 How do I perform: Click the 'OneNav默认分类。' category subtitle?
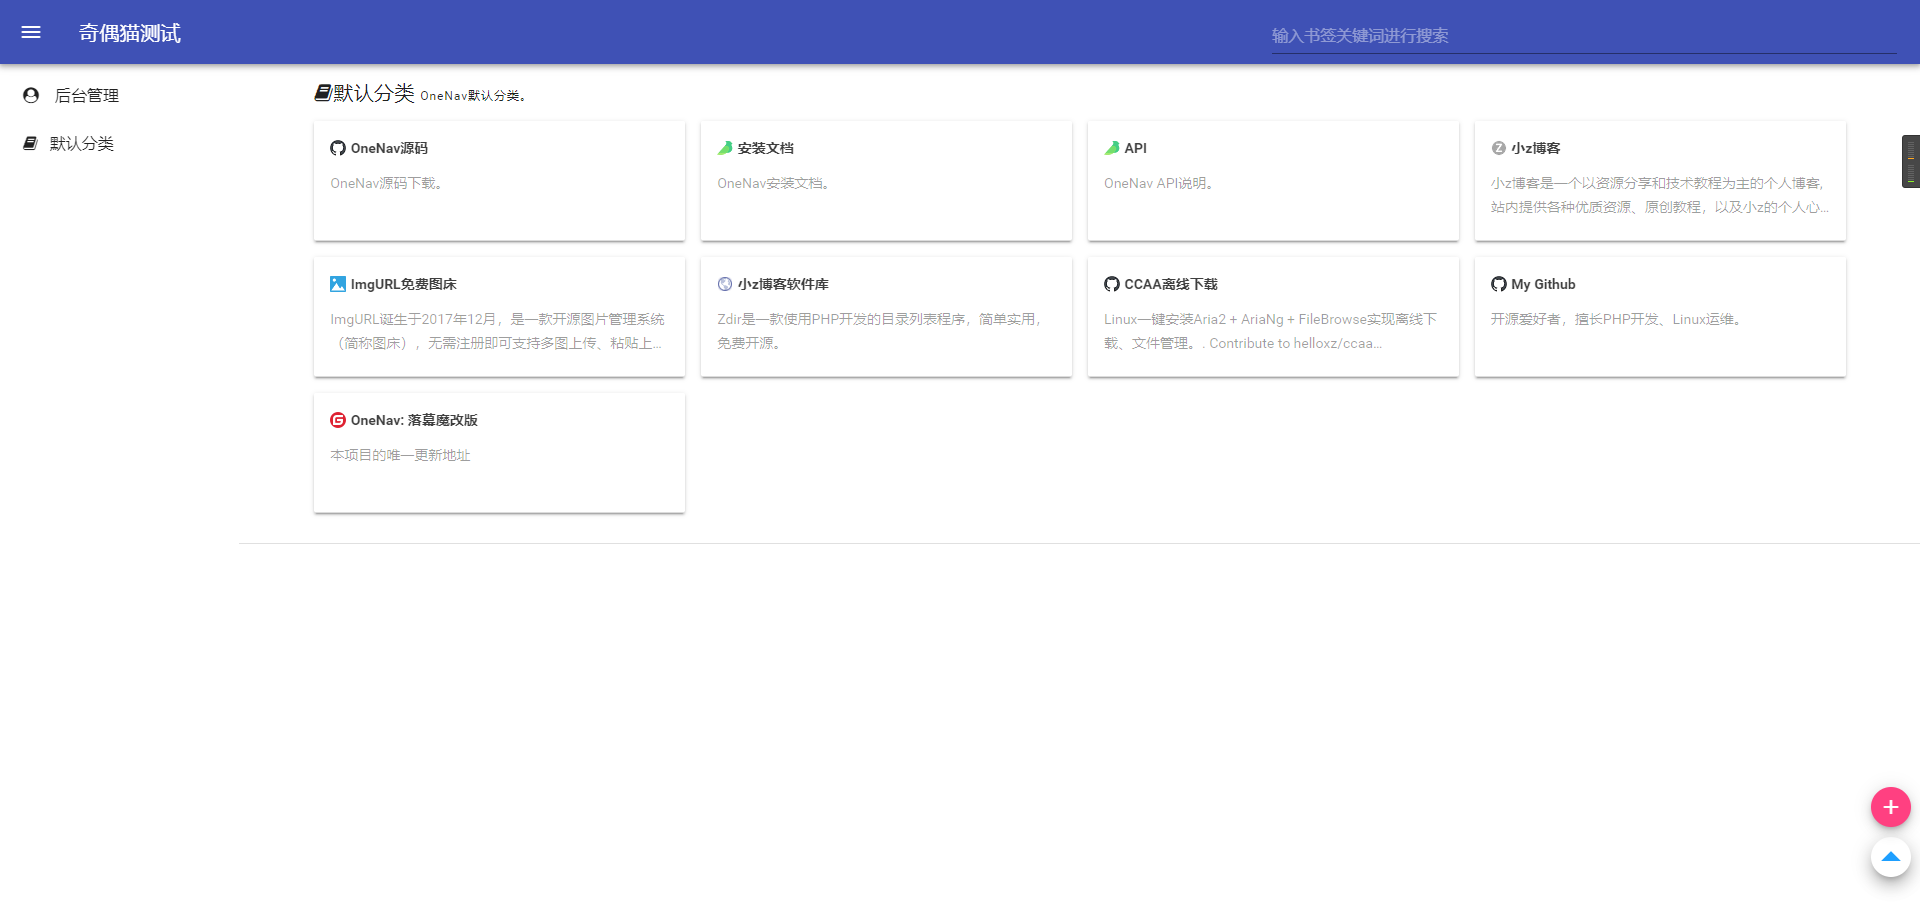coord(473,96)
